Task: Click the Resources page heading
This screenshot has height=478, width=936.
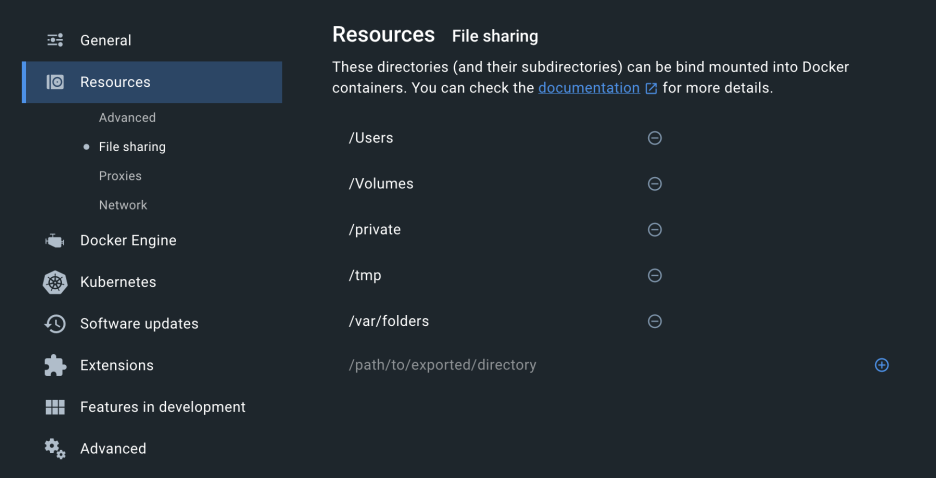Action: [383, 35]
